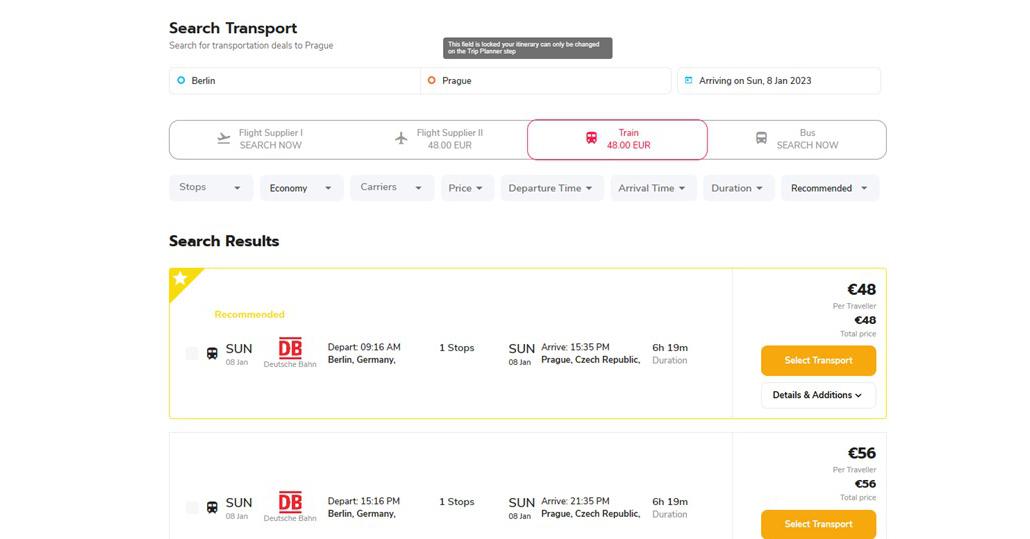Click the red train icon in Train tab

(591, 139)
